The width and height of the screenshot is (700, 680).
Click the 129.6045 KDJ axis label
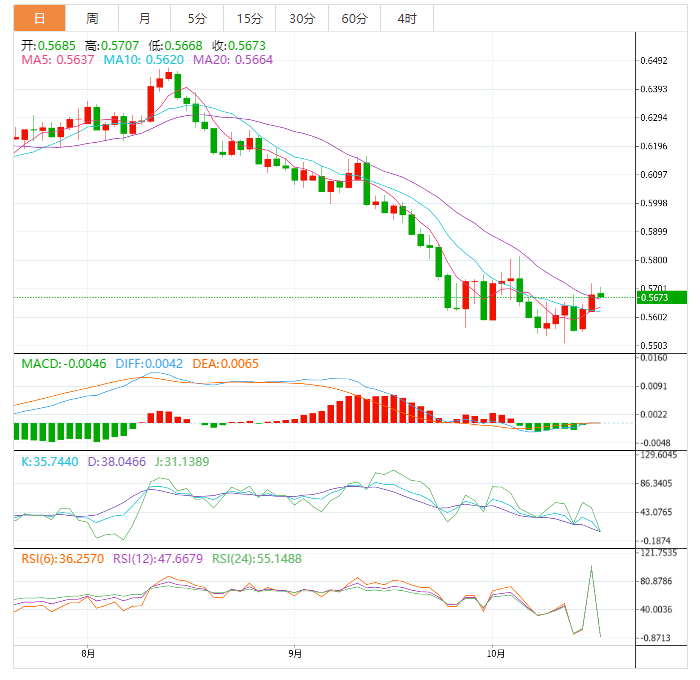[658, 455]
